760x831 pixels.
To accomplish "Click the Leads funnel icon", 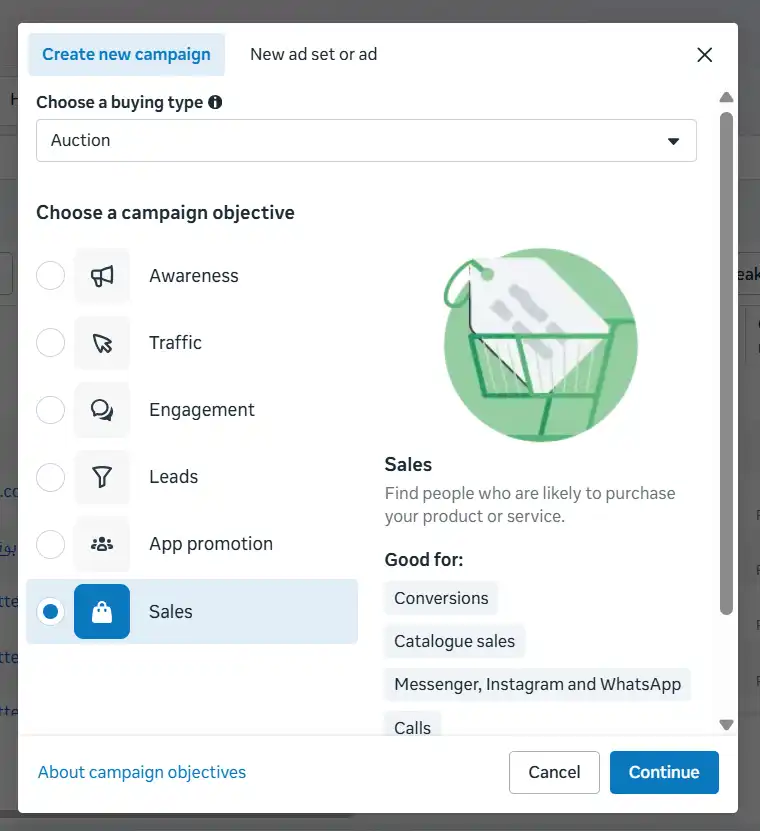I will coord(102,477).
